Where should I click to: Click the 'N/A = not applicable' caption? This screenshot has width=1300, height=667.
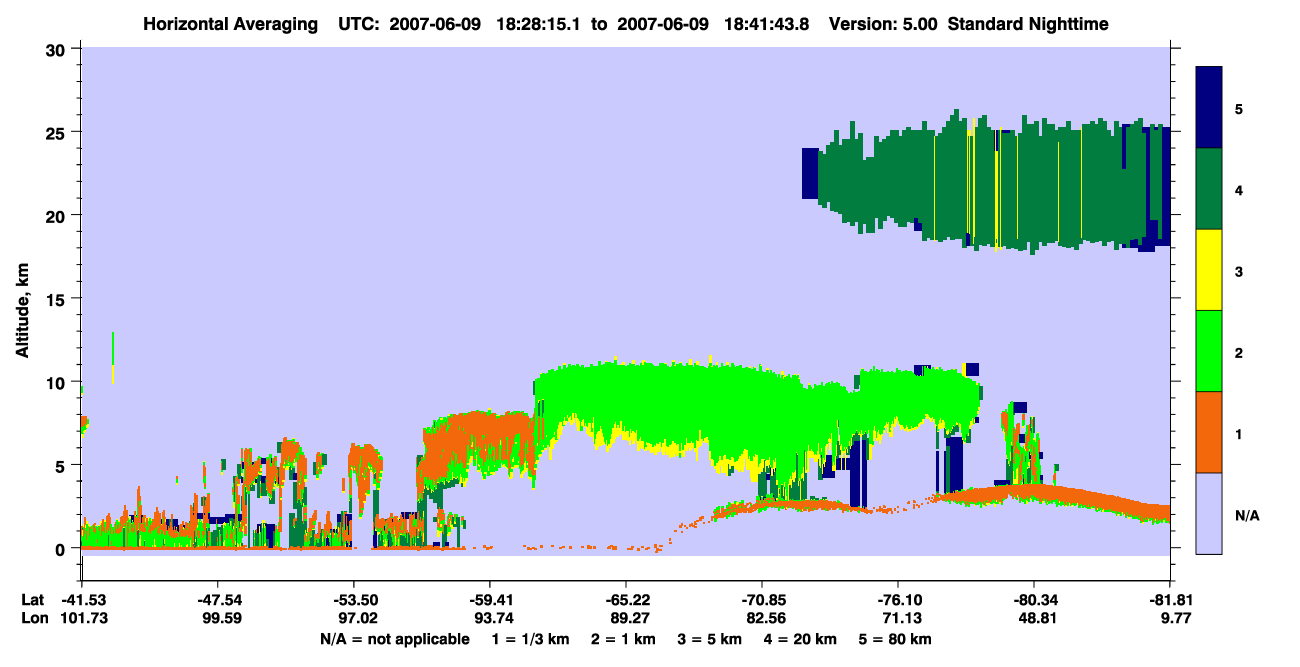click(x=395, y=639)
